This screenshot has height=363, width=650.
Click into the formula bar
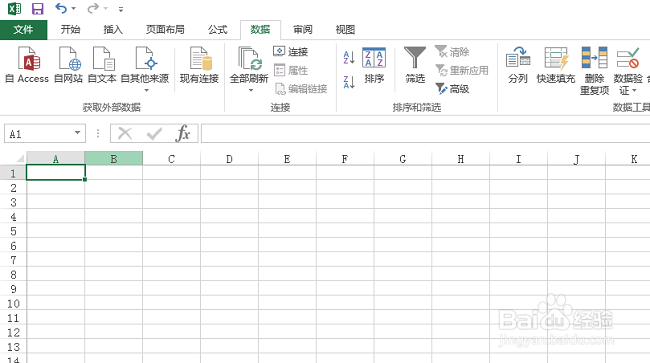point(425,133)
